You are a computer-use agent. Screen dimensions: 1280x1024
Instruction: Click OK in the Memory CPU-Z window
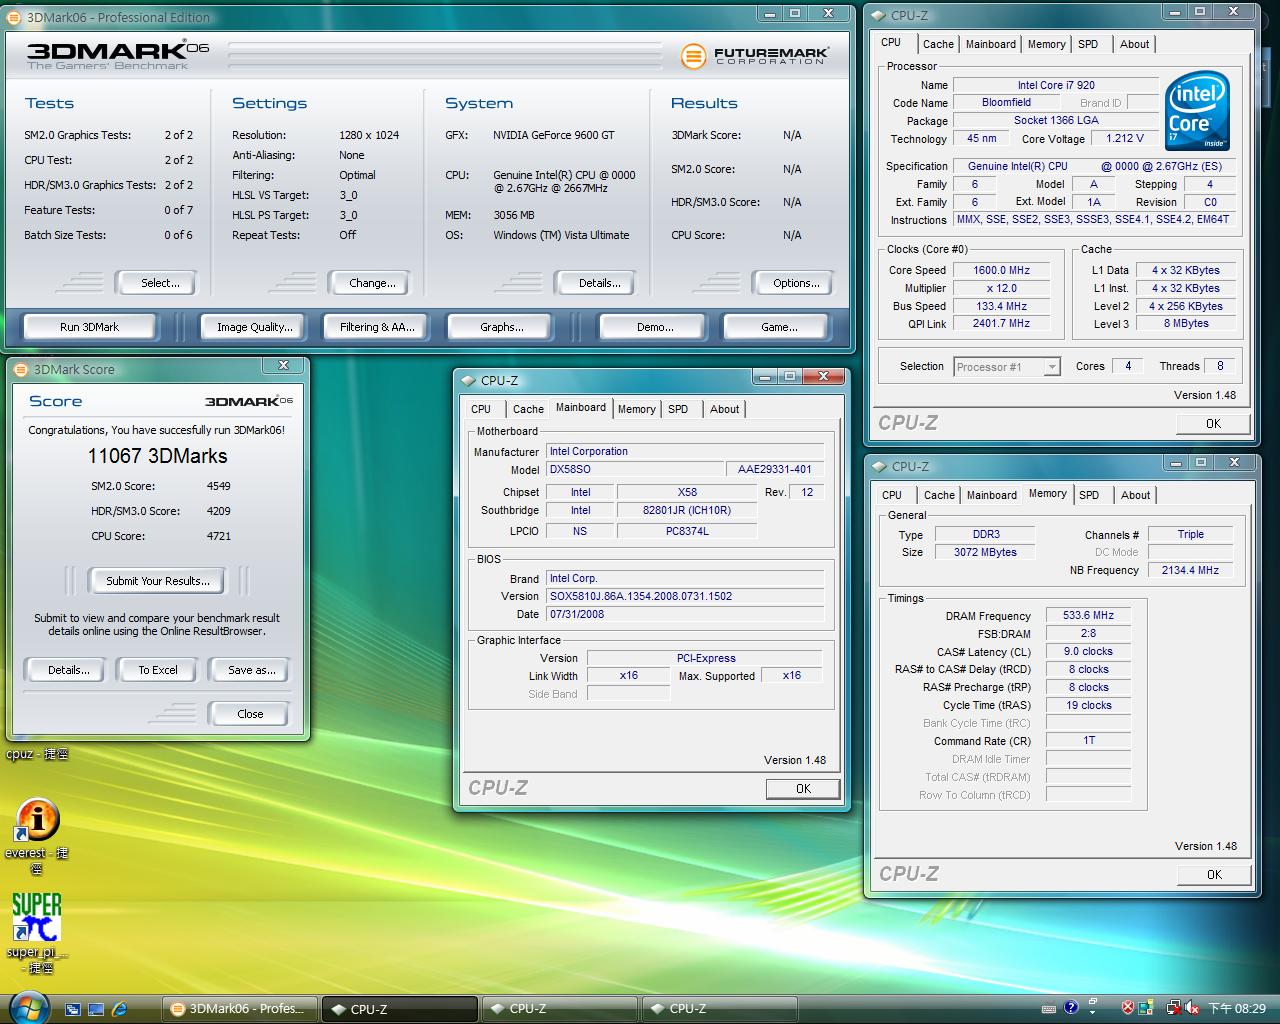coord(1214,874)
